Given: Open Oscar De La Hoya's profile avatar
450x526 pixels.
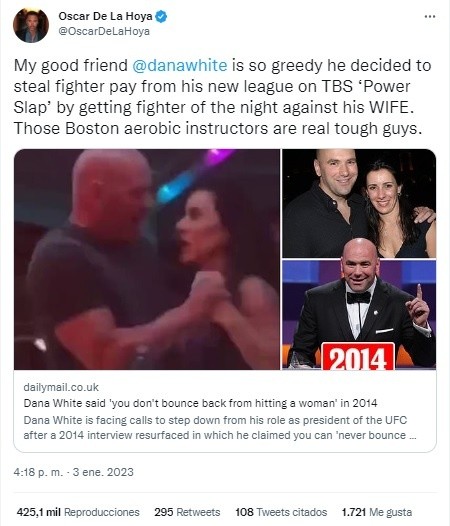Looking at the screenshot, I should pos(31,25).
